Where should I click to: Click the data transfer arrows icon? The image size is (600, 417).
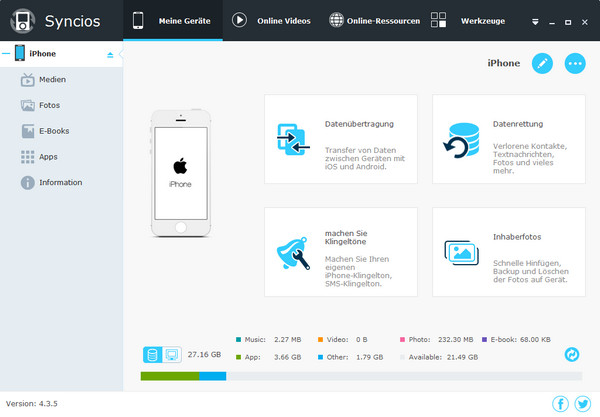[x=293, y=139]
